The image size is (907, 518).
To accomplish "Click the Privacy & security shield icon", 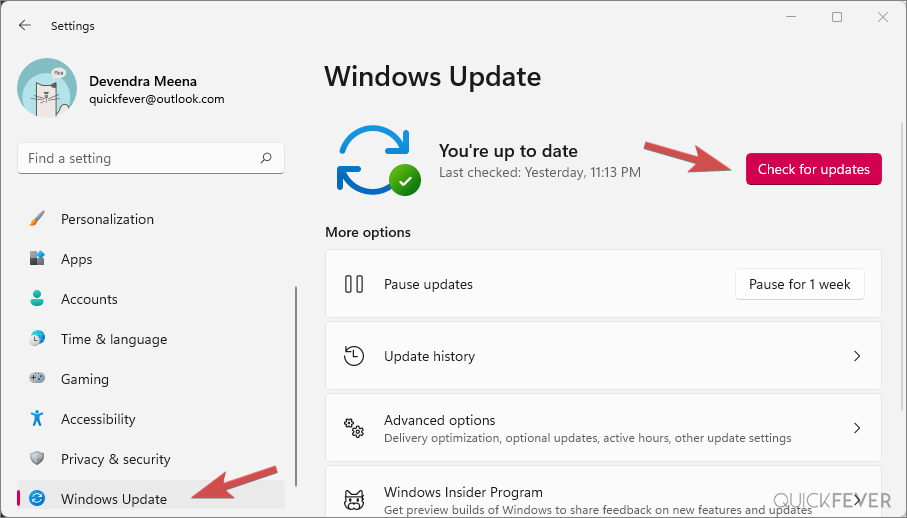I will pyautogui.click(x=37, y=458).
